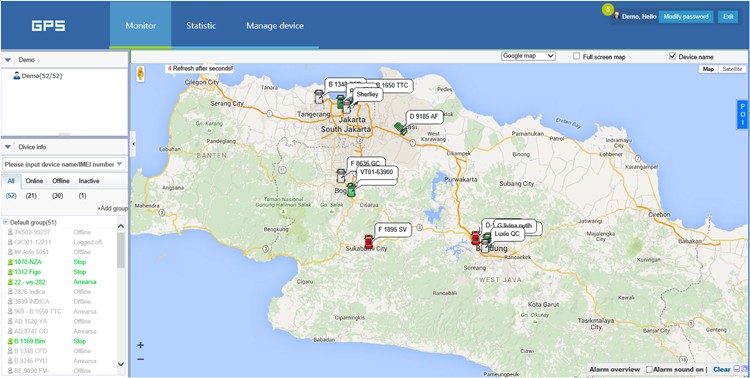Open the Manage device tab
Image resolution: width=750 pixels, height=378 pixels.
tap(275, 26)
